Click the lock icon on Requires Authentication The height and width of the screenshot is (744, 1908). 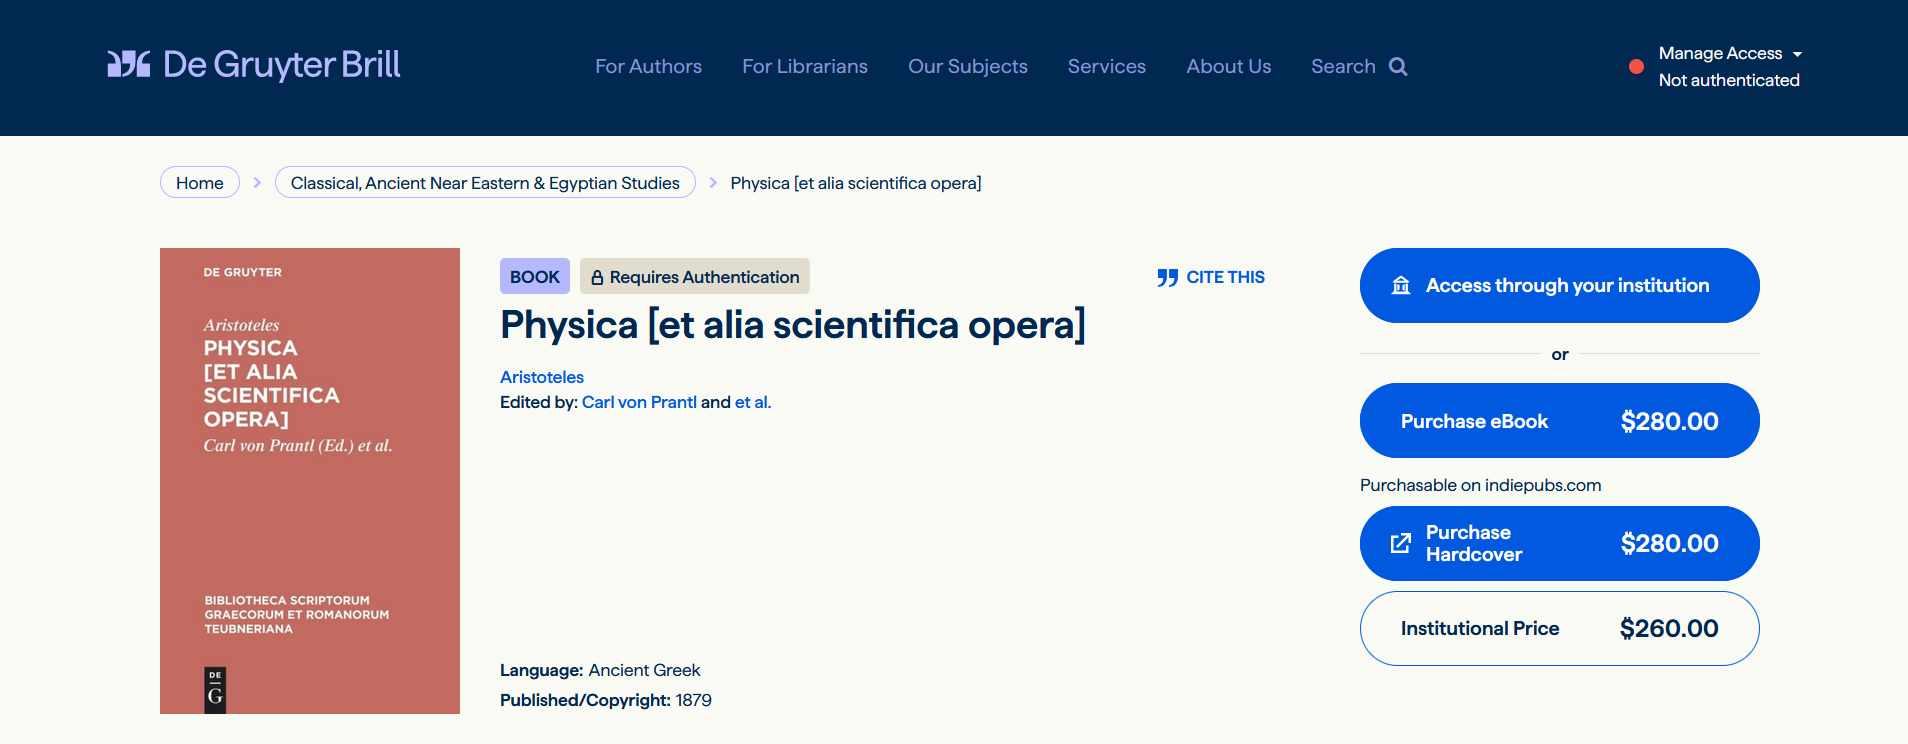click(x=597, y=277)
